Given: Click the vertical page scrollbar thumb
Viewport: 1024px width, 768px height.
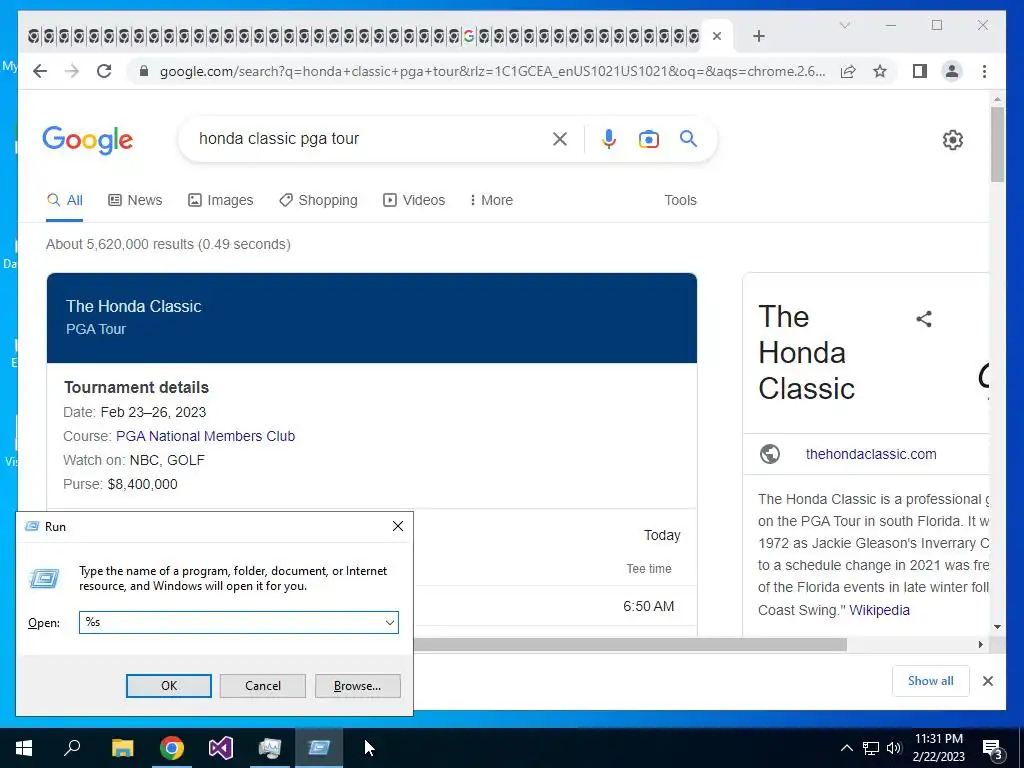Looking at the screenshot, I should pos(997,144).
